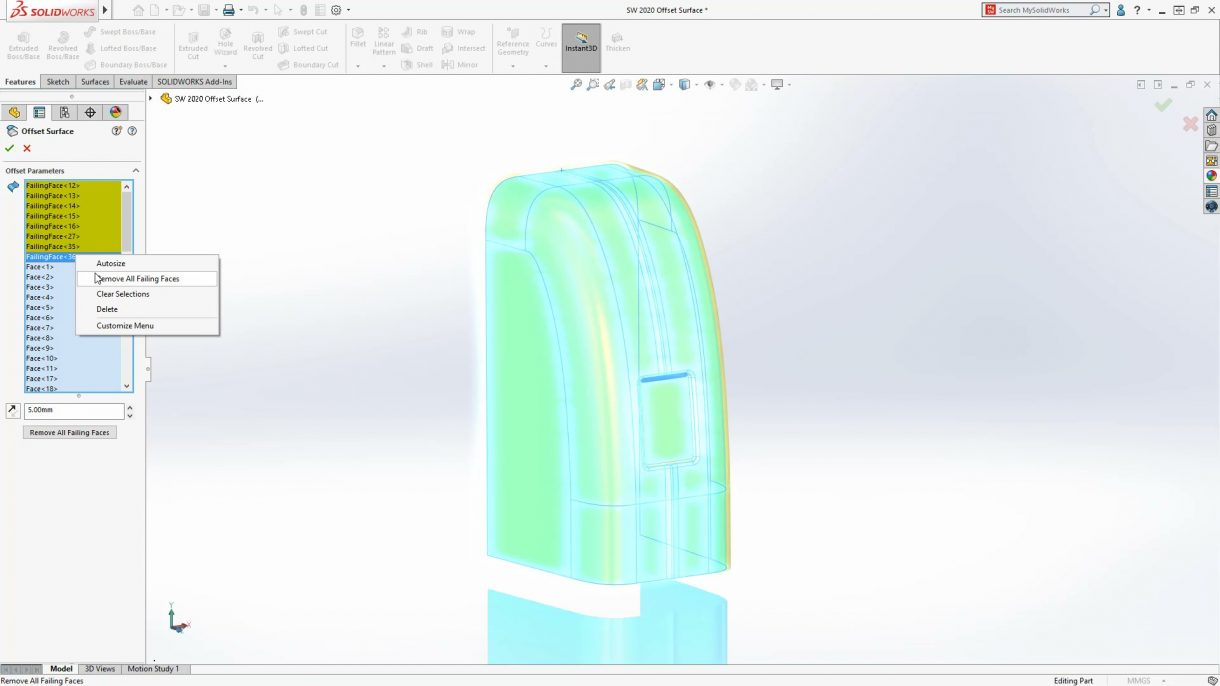Click the Offset Surface detailed help icon

(x=132, y=131)
